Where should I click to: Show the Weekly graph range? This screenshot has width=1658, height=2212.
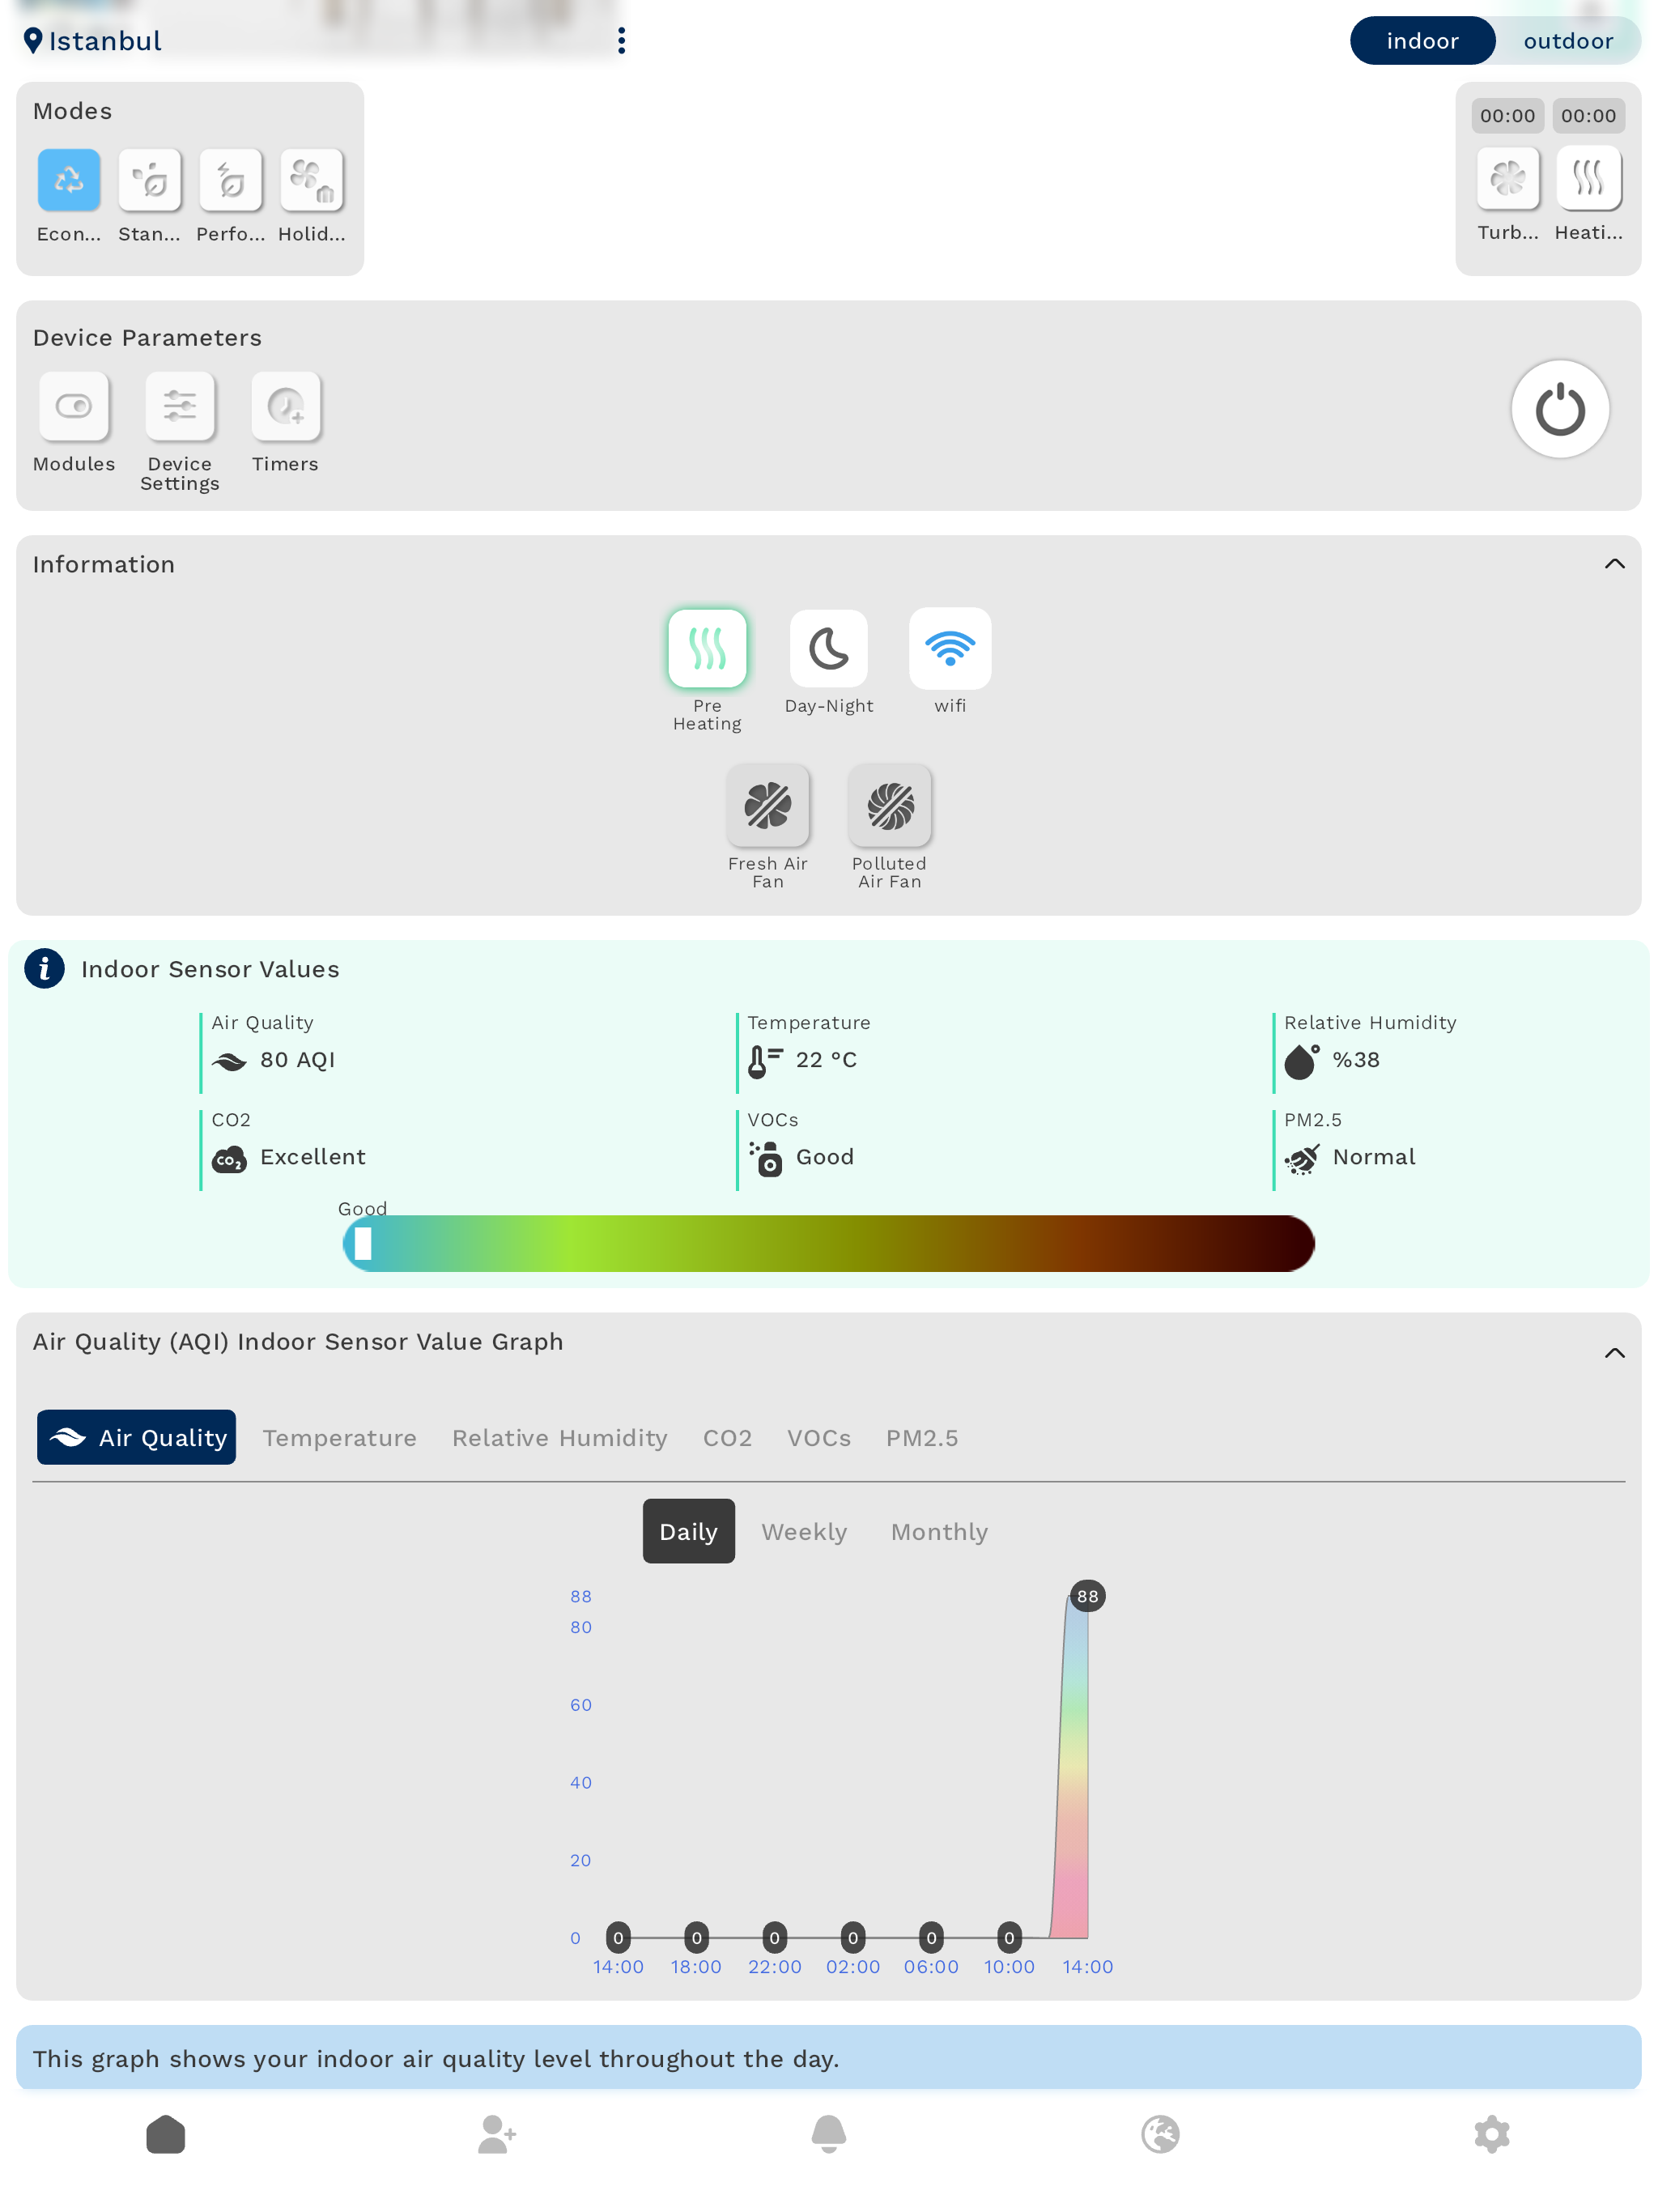click(x=804, y=1531)
